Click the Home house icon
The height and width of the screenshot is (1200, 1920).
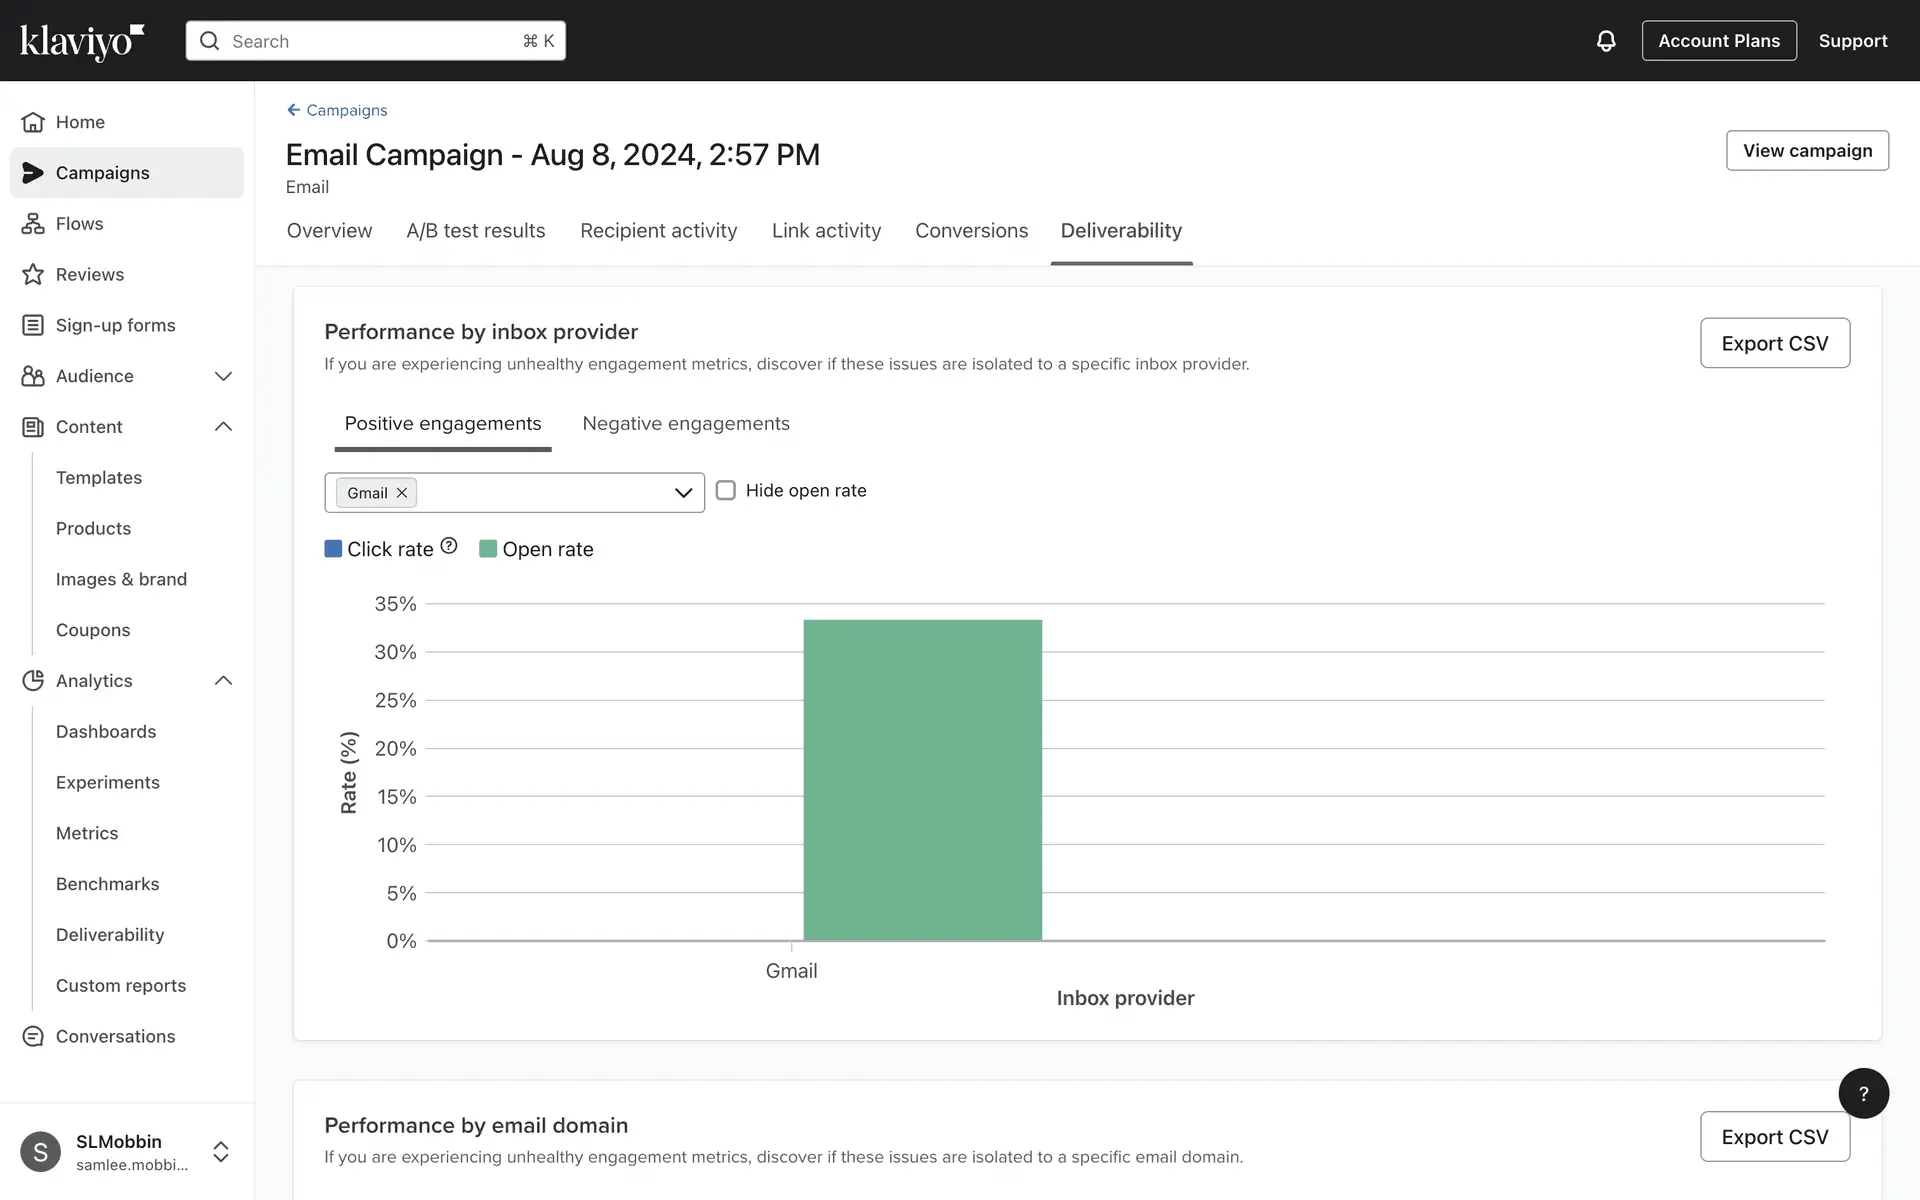(33, 122)
